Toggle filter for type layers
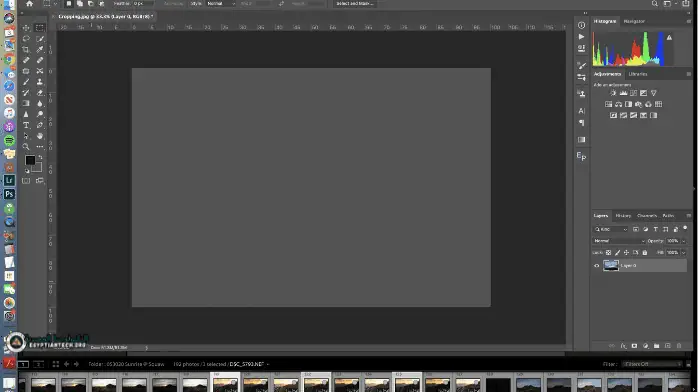The image size is (698, 392). pyautogui.click(x=655, y=229)
